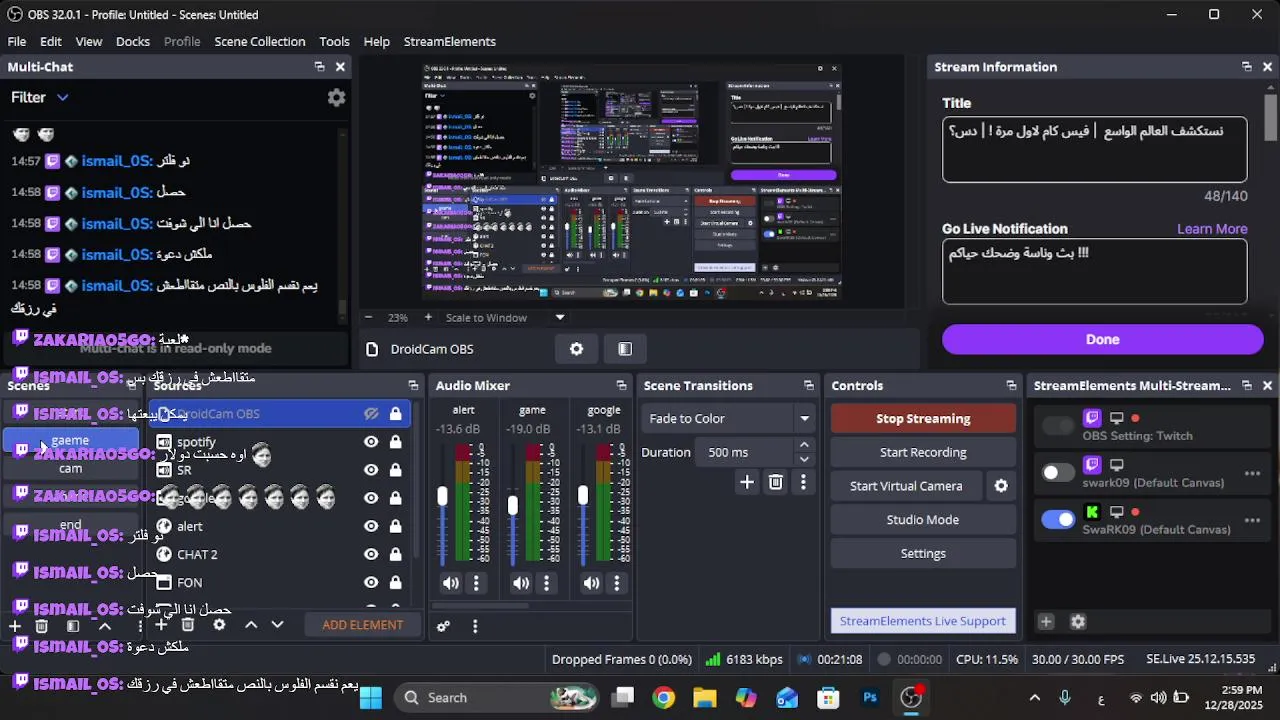The width and height of the screenshot is (1280, 720).
Task: Open more options for SwaRK09 Kick output
Action: click(x=1252, y=520)
